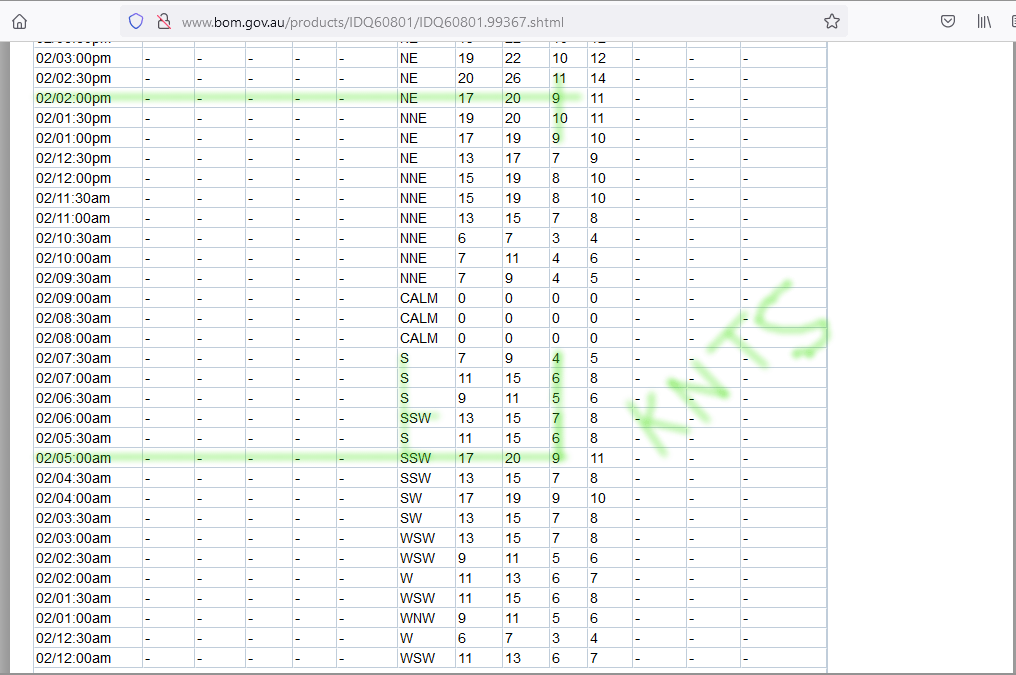Click the 02/10:30am time cell
1016x675 pixels.
(74, 238)
